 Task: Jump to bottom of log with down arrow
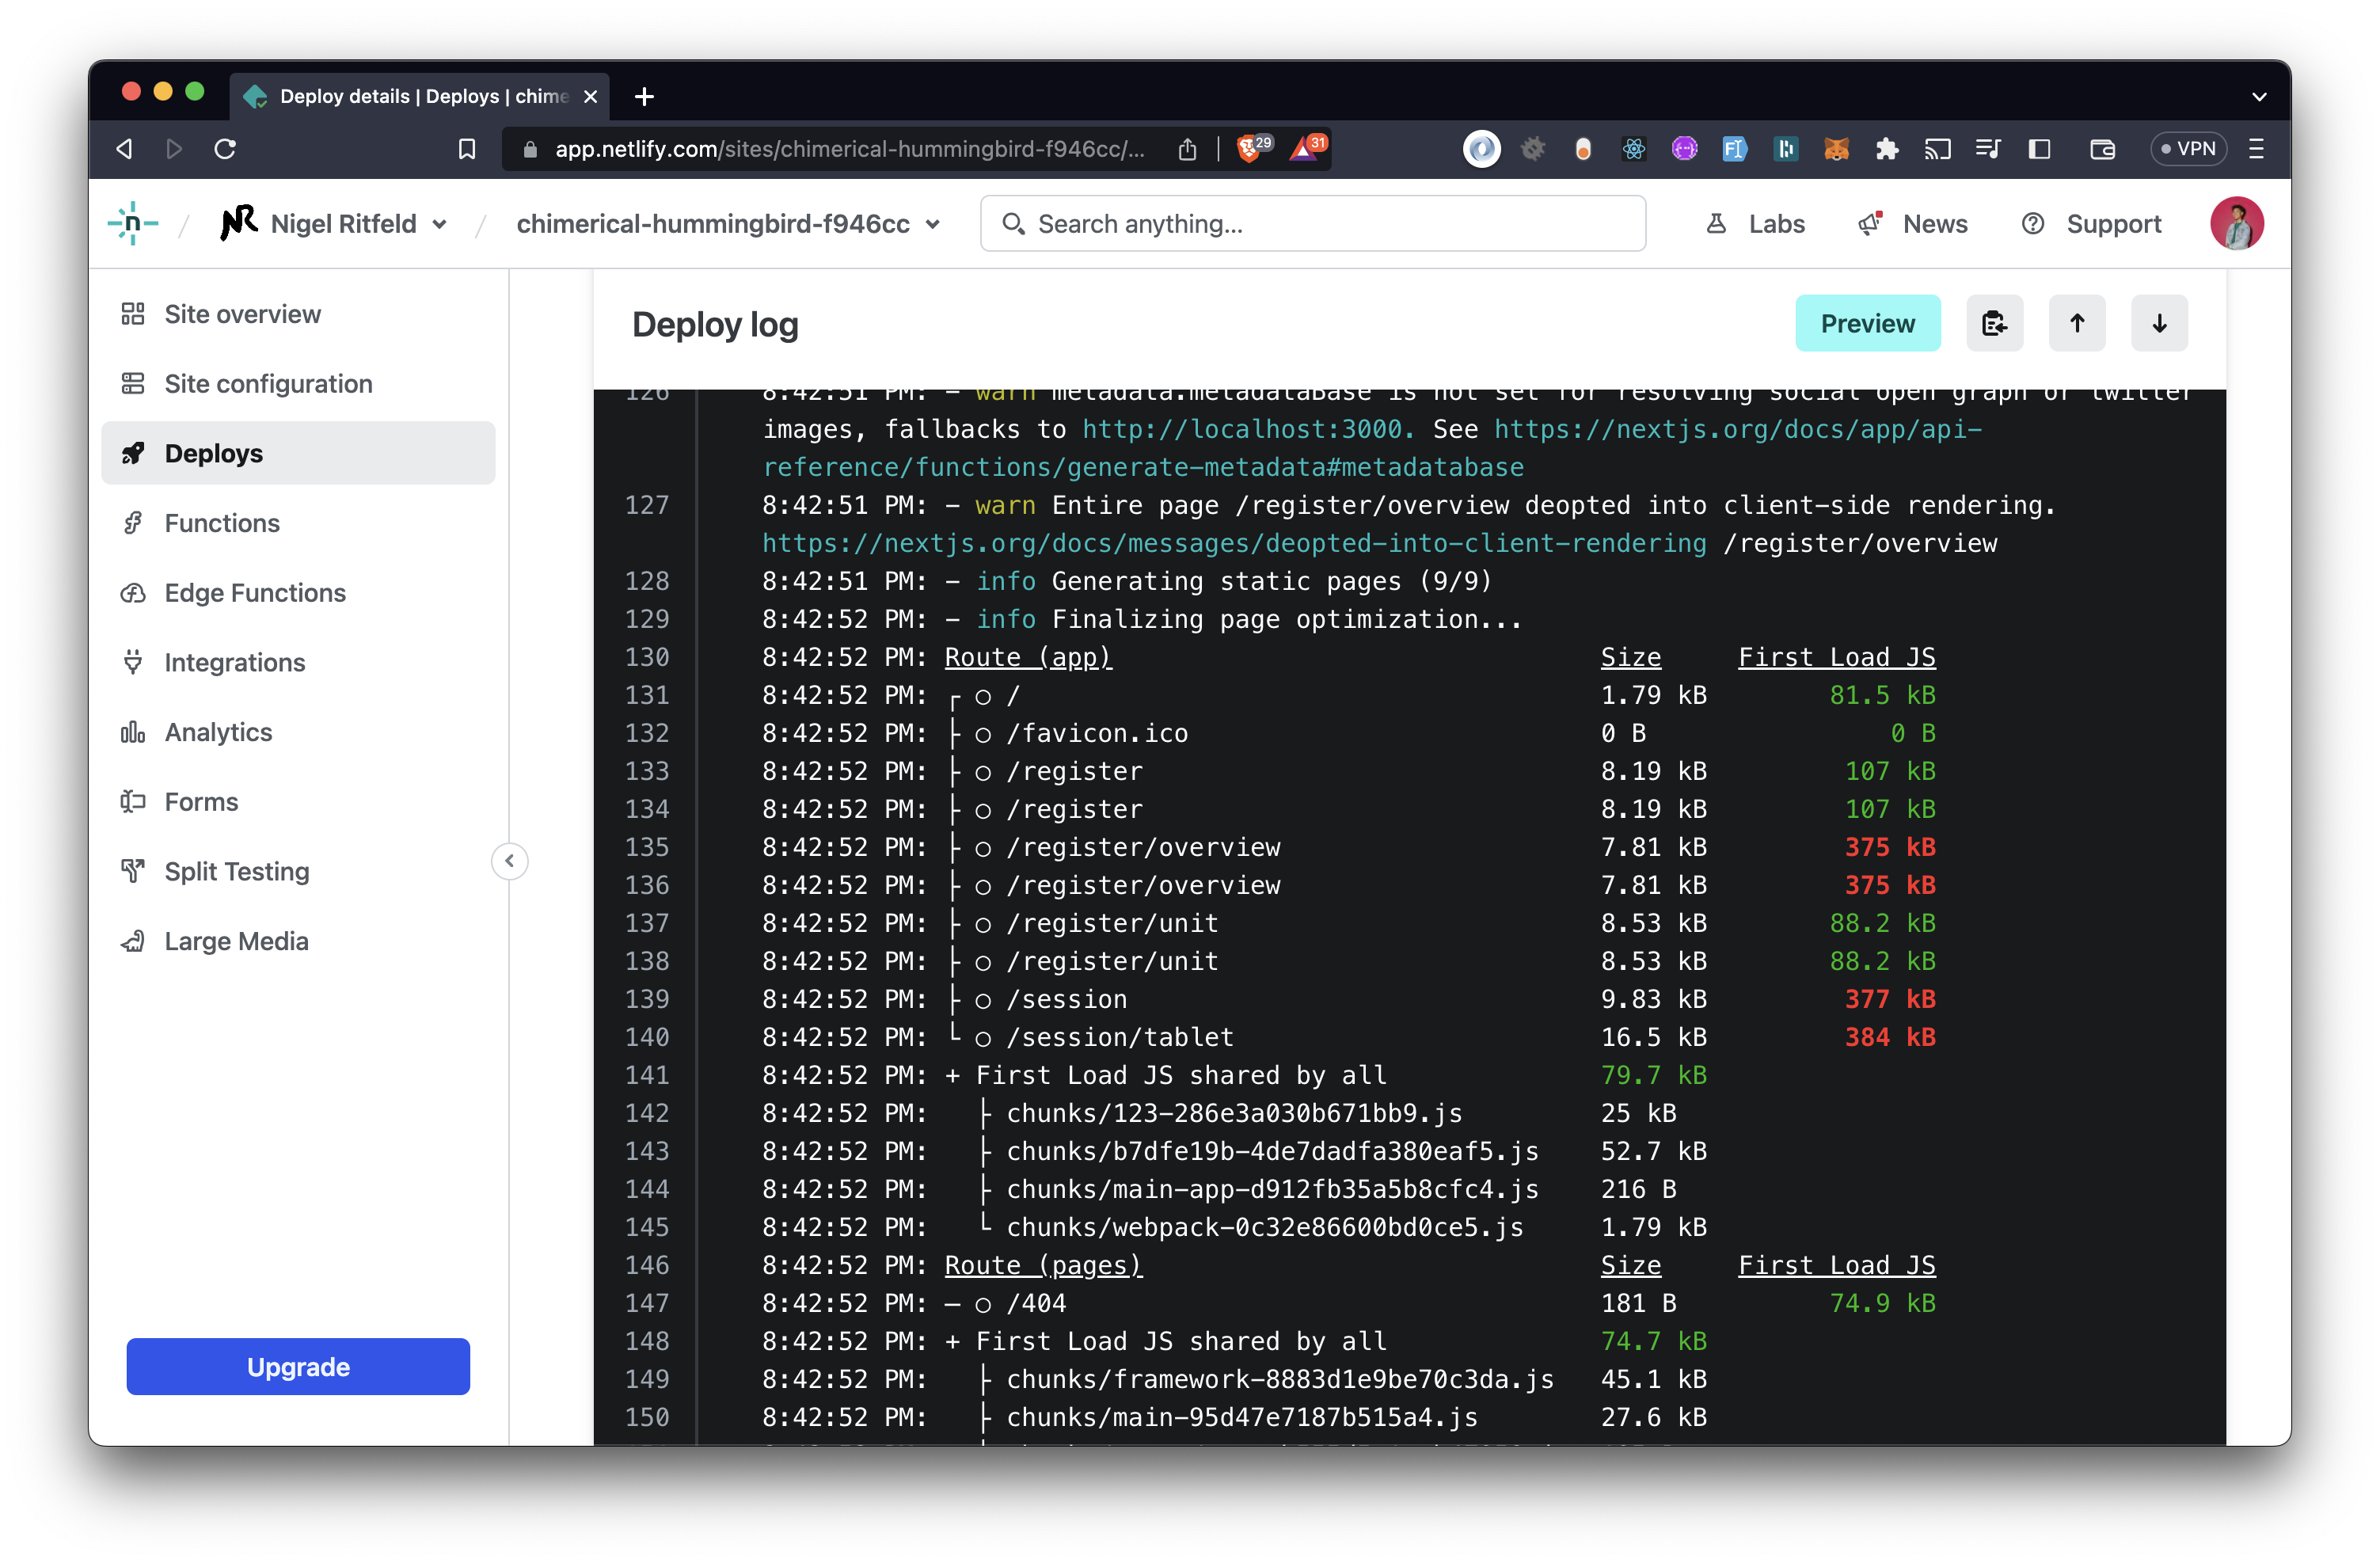[2159, 323]
